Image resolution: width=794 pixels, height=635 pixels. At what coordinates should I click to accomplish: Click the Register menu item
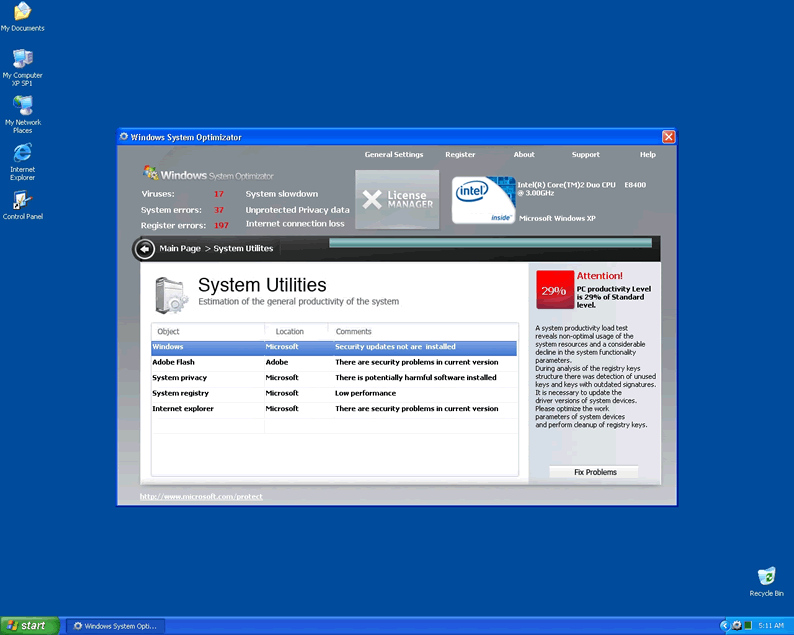(460, 155)
